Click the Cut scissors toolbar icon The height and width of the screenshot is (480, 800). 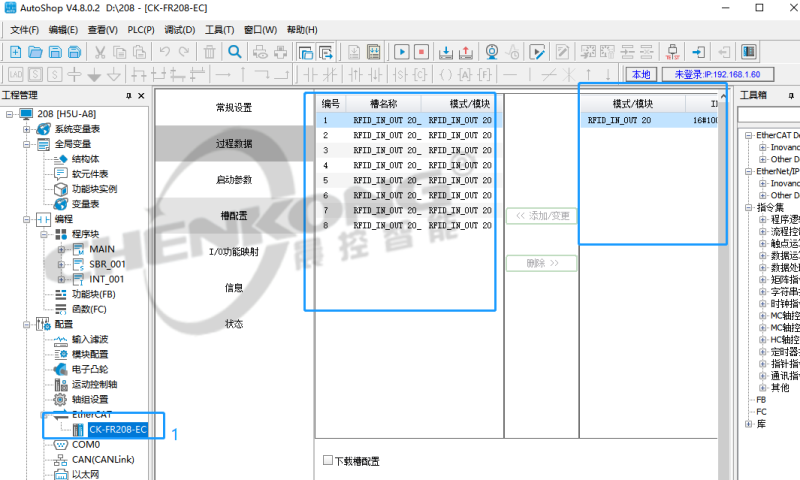(101, 51)
